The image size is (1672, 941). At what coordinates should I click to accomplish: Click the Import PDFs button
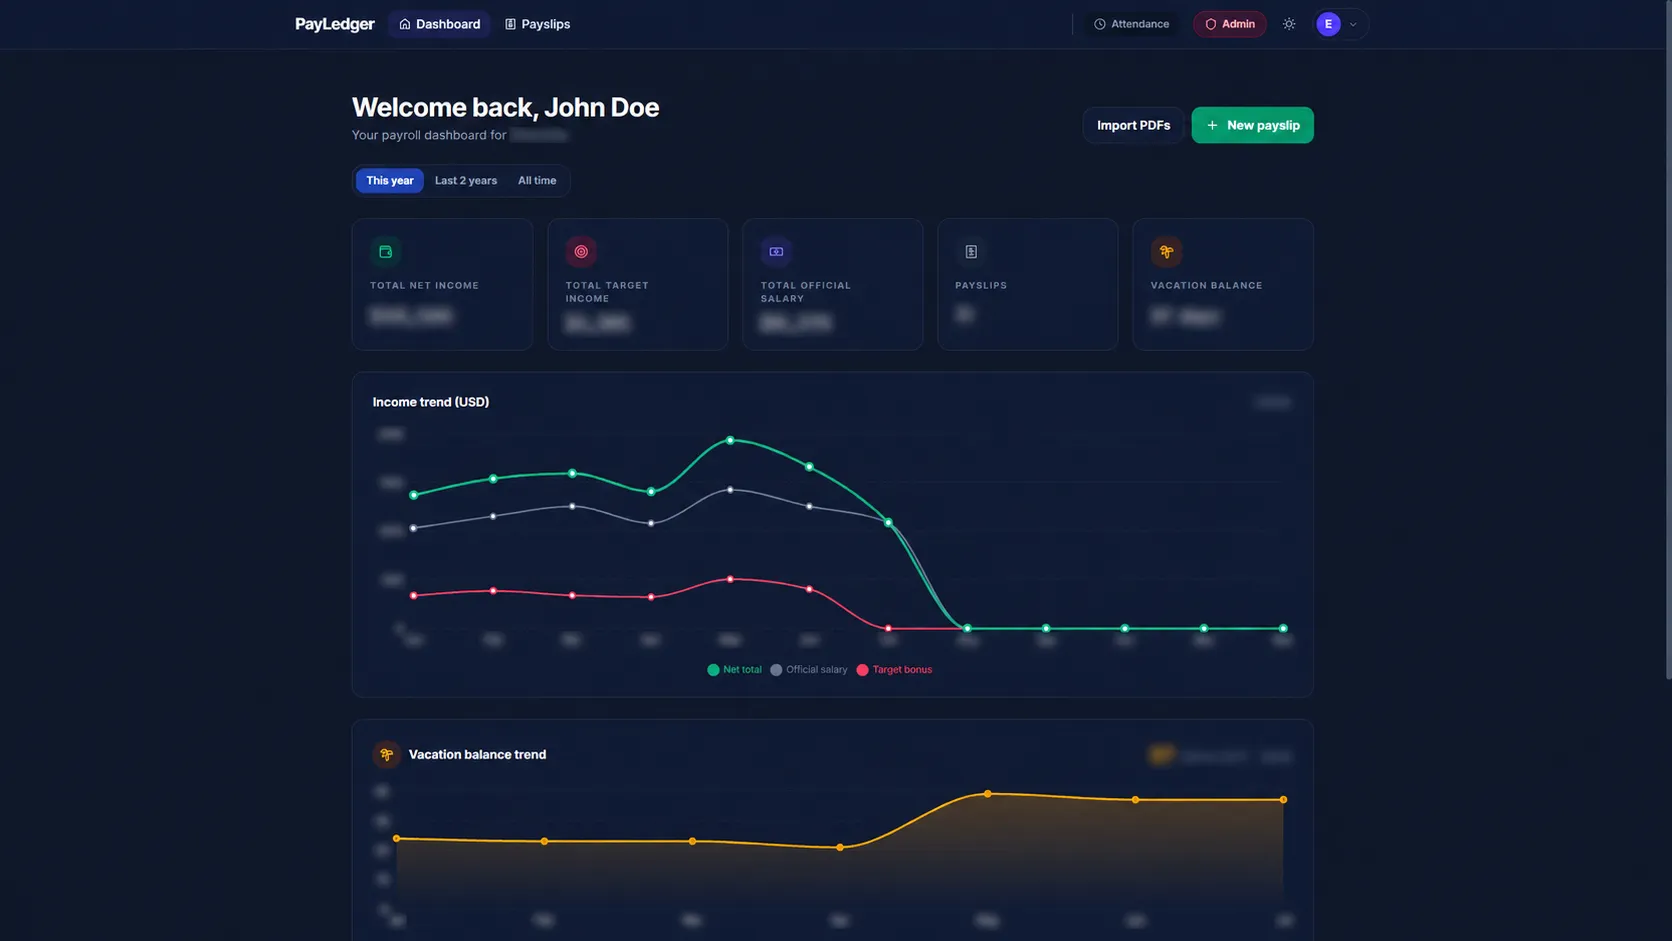1133,125
